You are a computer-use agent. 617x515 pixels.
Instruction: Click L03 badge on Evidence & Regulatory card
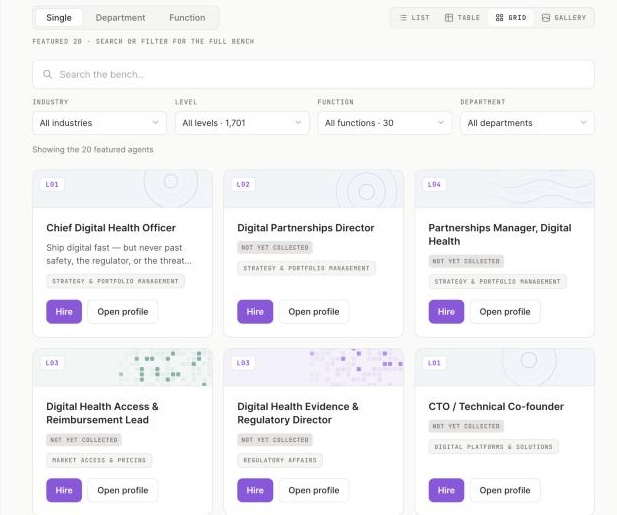click(243, 363)
